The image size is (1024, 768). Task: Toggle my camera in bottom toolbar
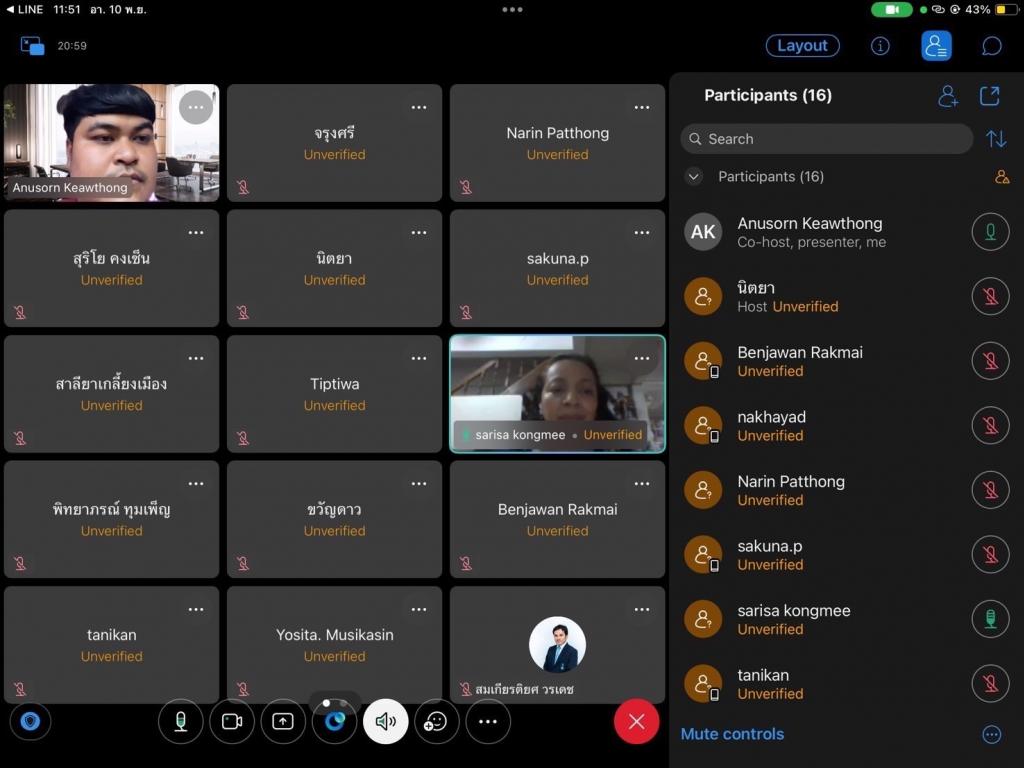(x=232, y=721)
